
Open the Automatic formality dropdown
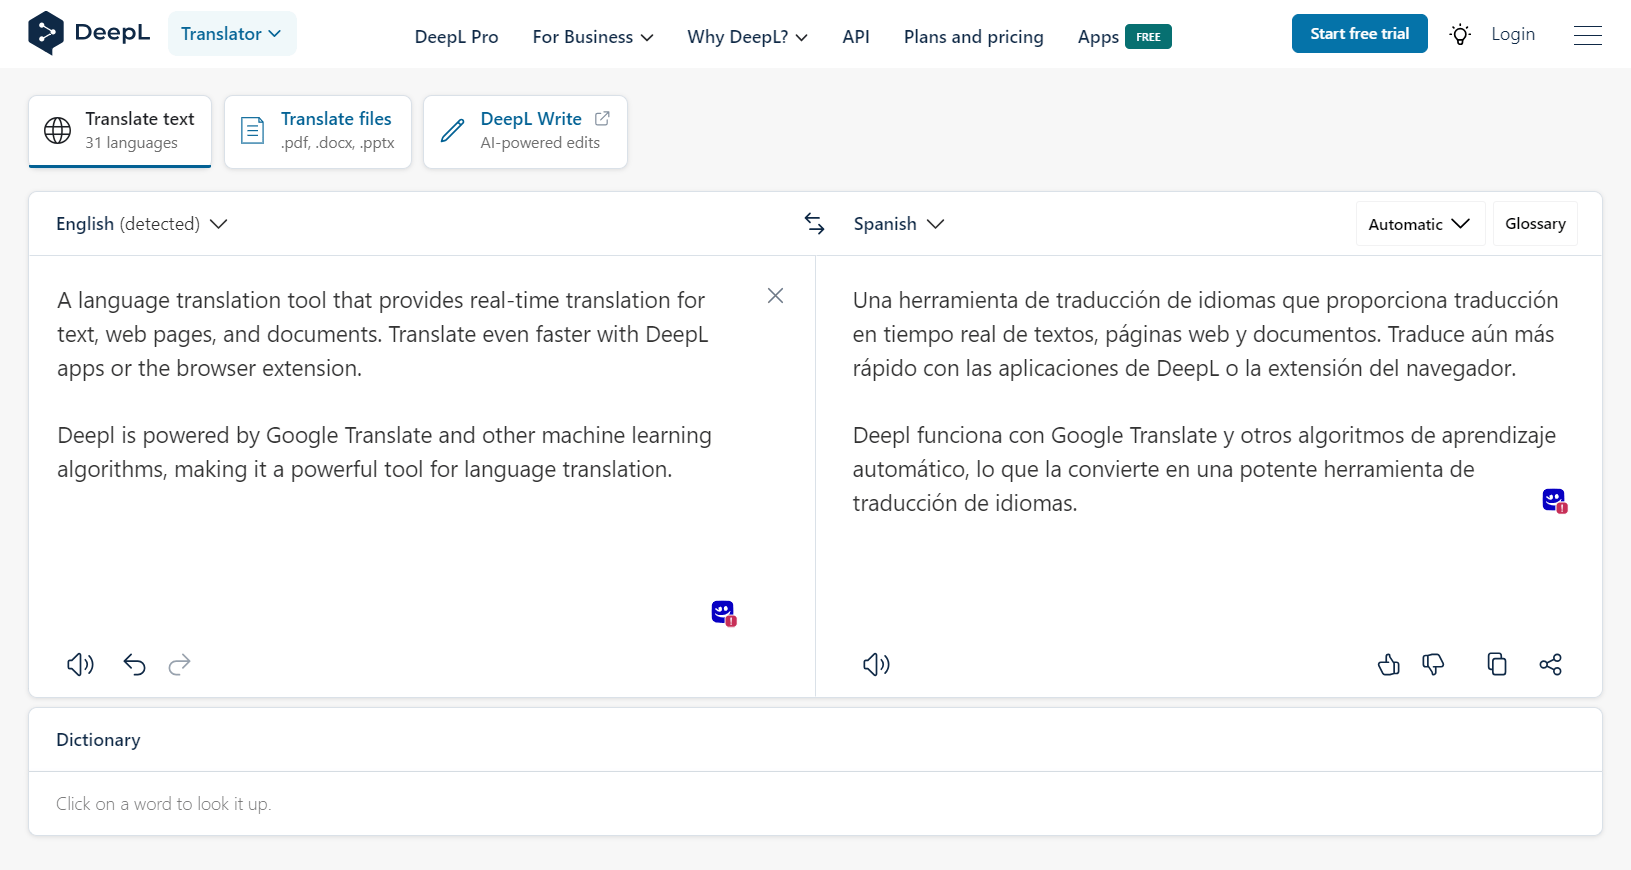1420,224
